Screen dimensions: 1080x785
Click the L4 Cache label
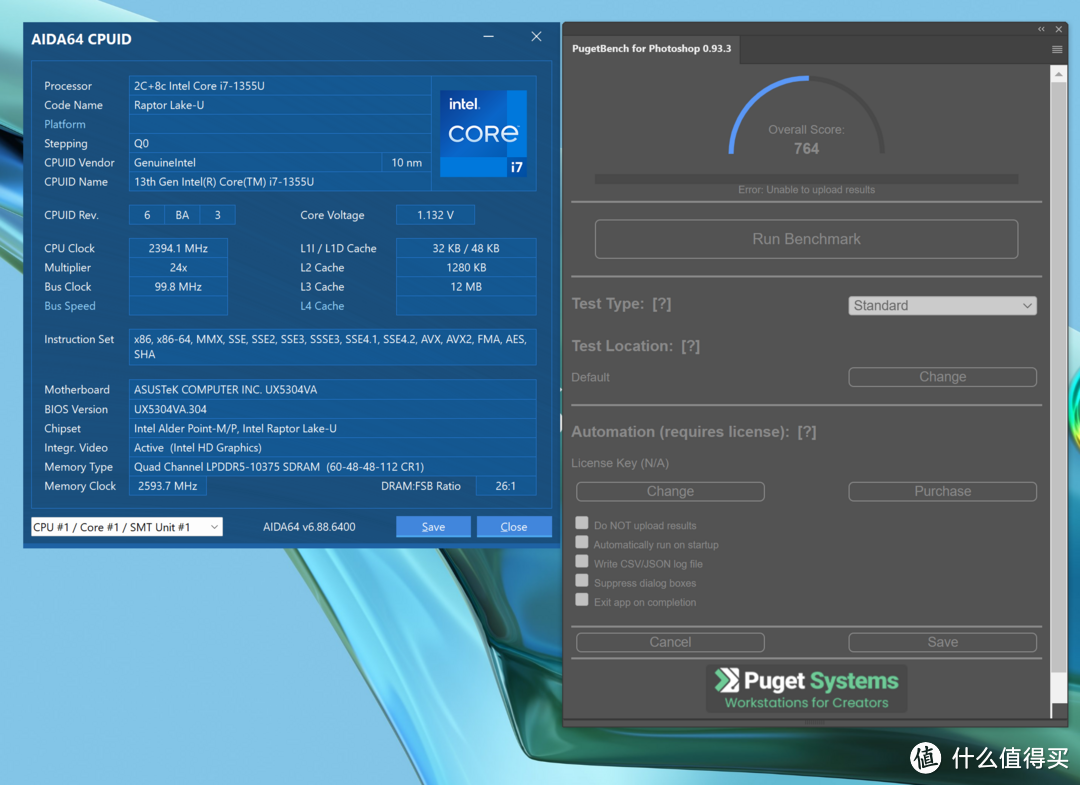[322, 306]
